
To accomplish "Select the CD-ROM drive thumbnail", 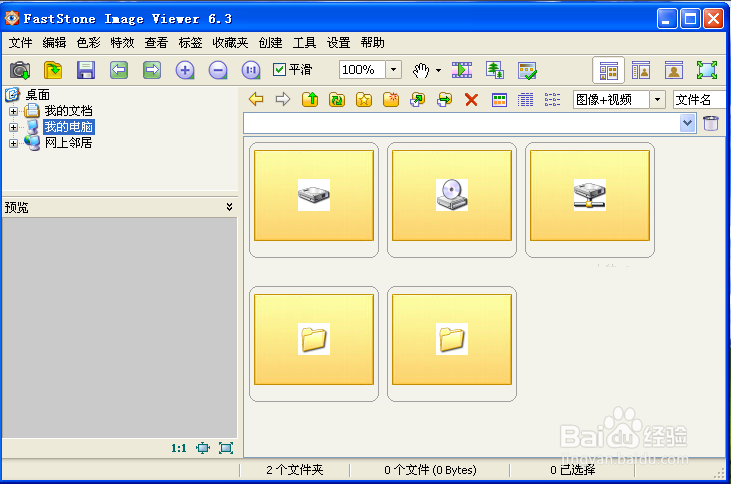I will [x=452, y=200].
